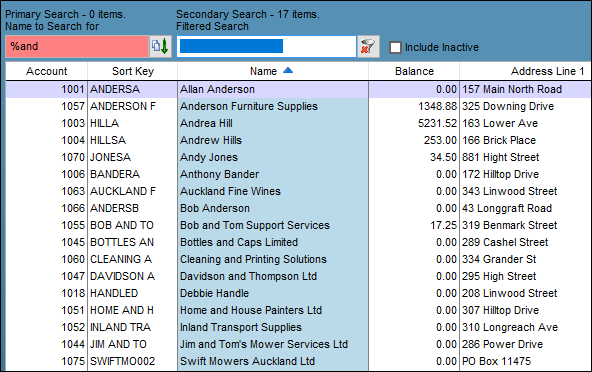Click the address 310 Longreach Ave
592x372 pixels.
[x=510, y=327]
